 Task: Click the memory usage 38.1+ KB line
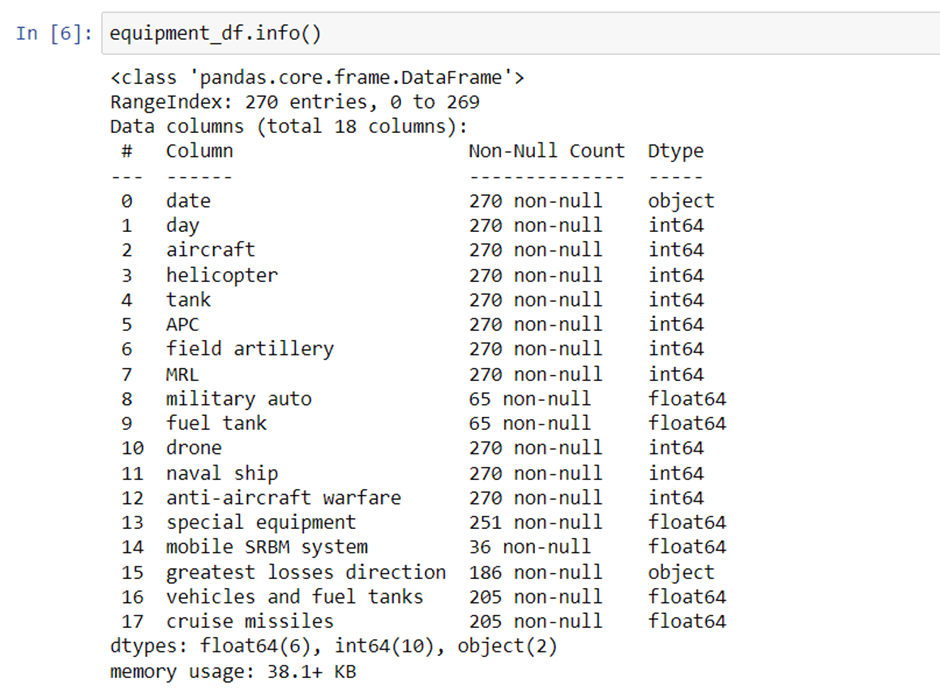[232, 671]
